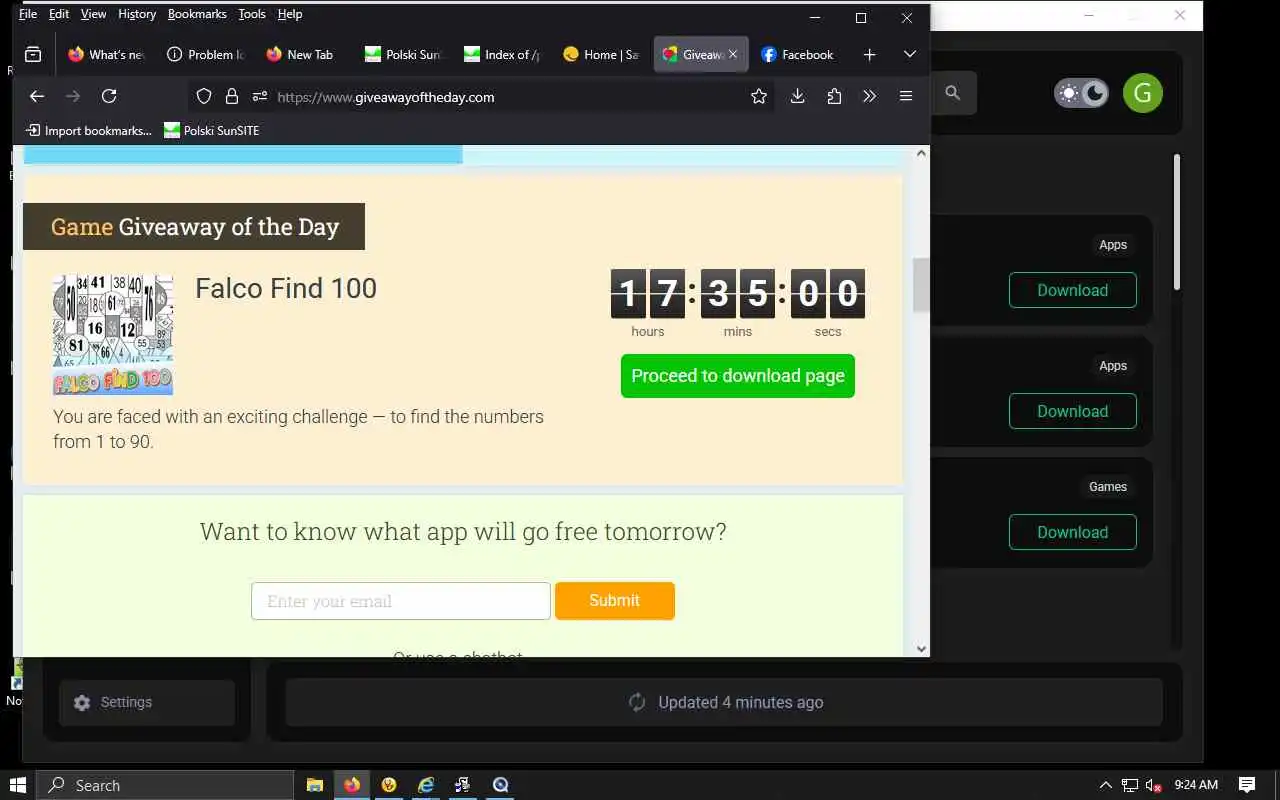
Task: Click the tracking protection shield icon
Action: (x=204, y=96)
